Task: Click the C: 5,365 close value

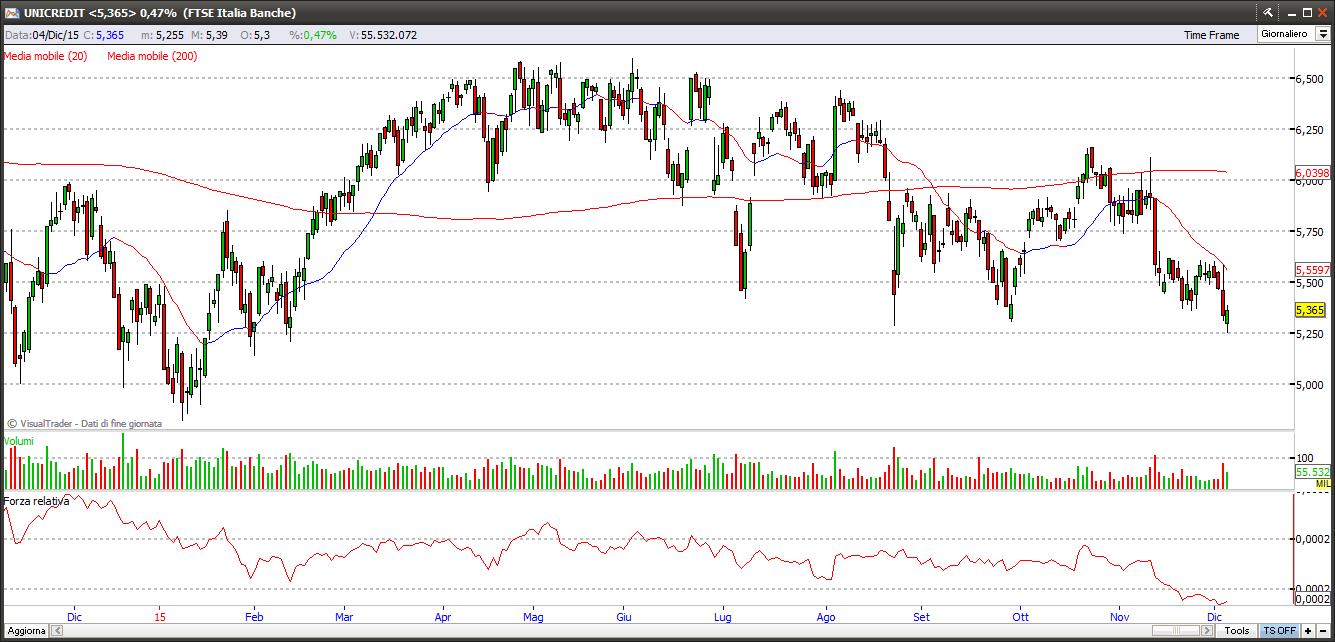Action: point(103,35)
